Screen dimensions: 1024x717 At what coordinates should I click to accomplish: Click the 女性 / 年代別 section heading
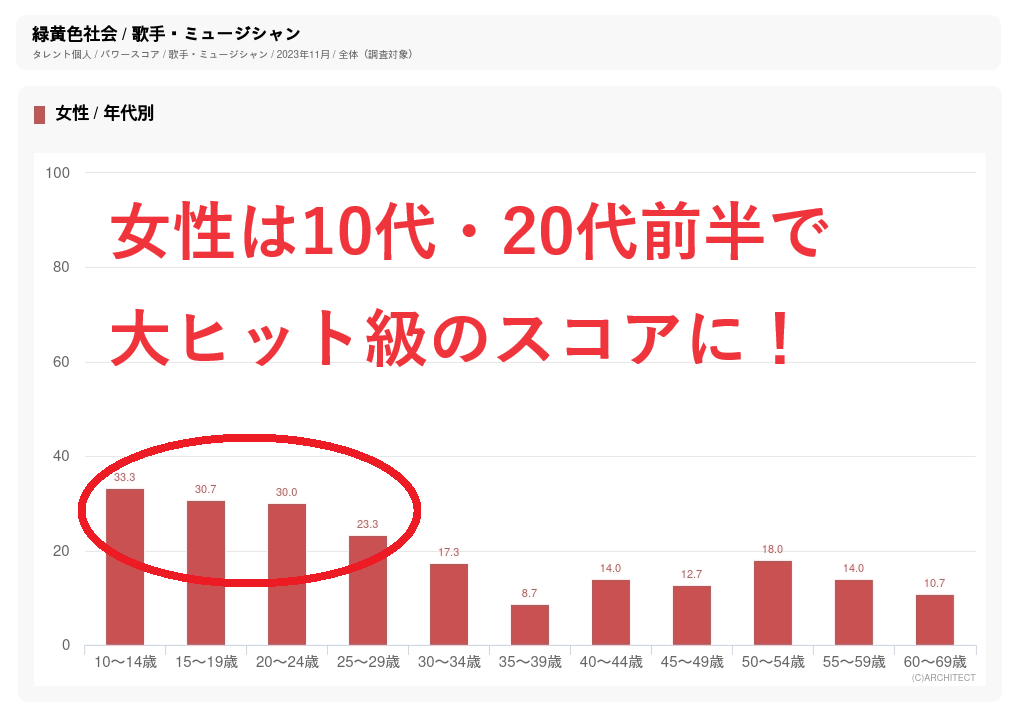click(105, 114)
